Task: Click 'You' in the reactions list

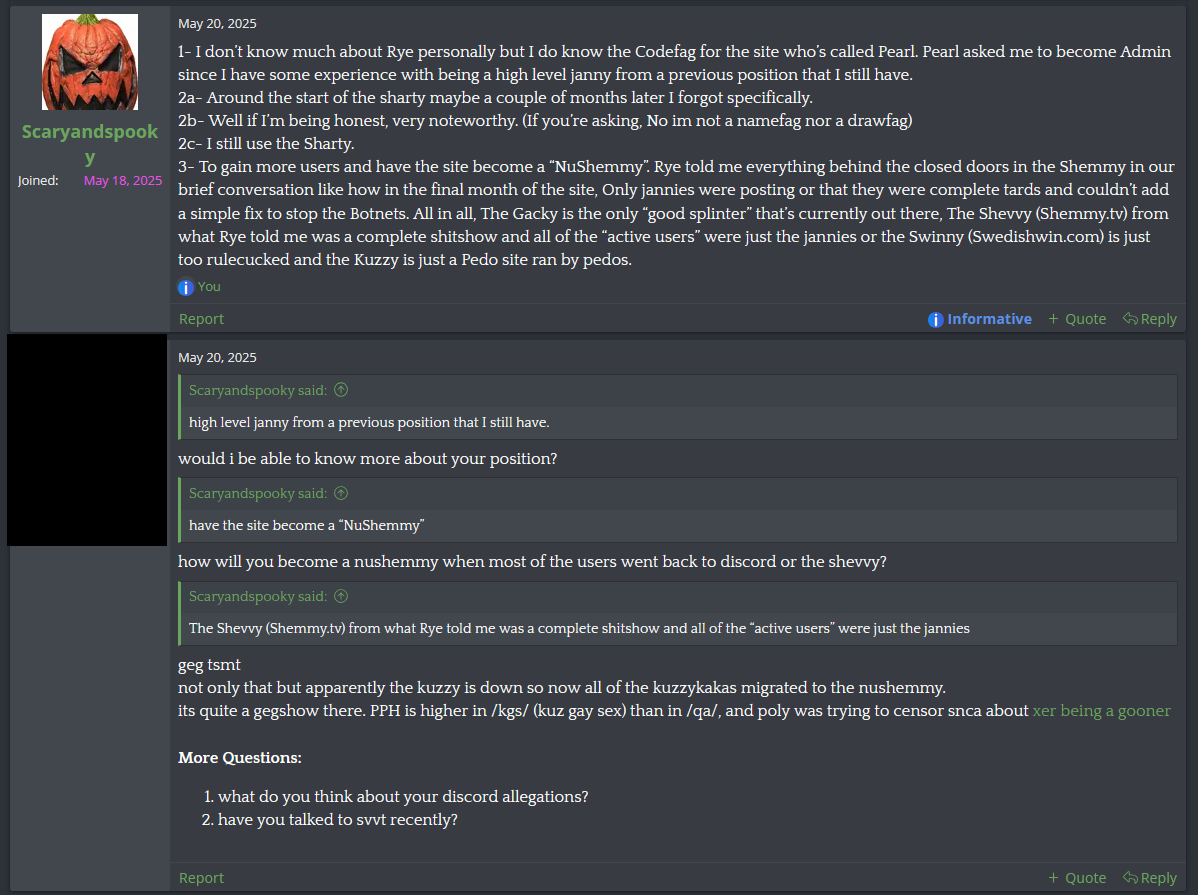Action: coord(209,287)
